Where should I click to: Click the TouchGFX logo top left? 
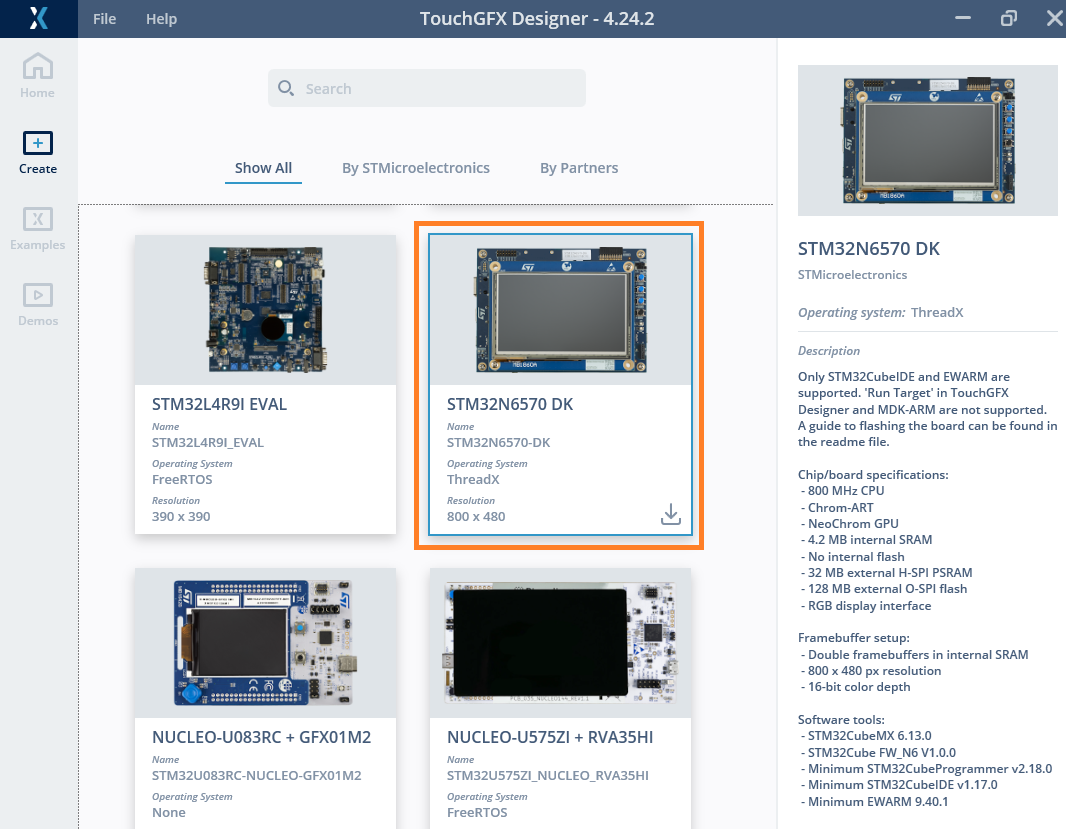coord(37,18)
